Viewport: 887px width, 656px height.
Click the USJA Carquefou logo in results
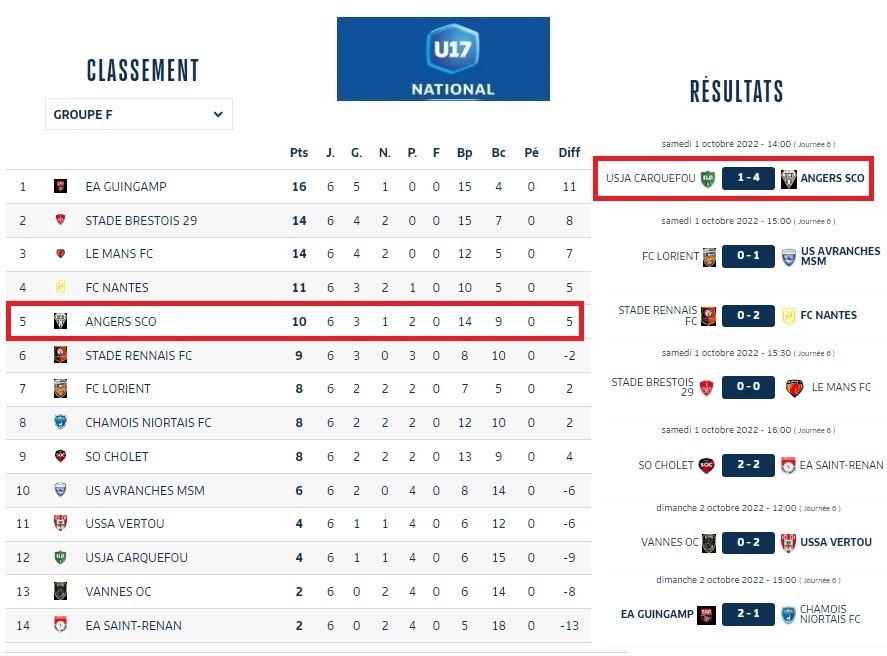click(708, 179)
